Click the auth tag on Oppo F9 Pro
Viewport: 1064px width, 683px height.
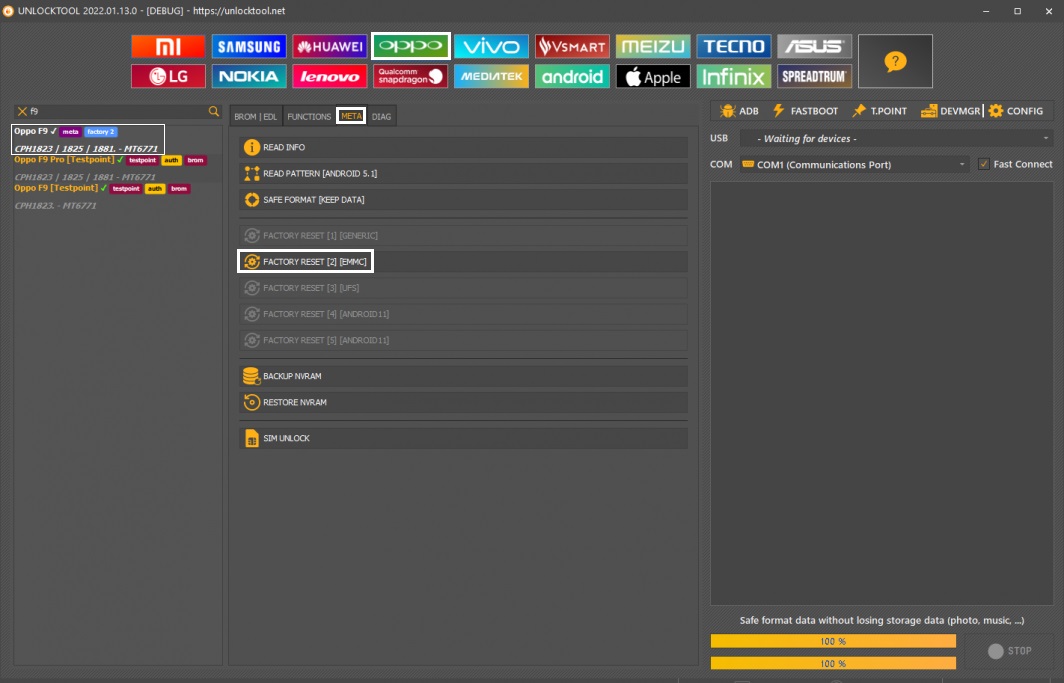coord(171,160)
